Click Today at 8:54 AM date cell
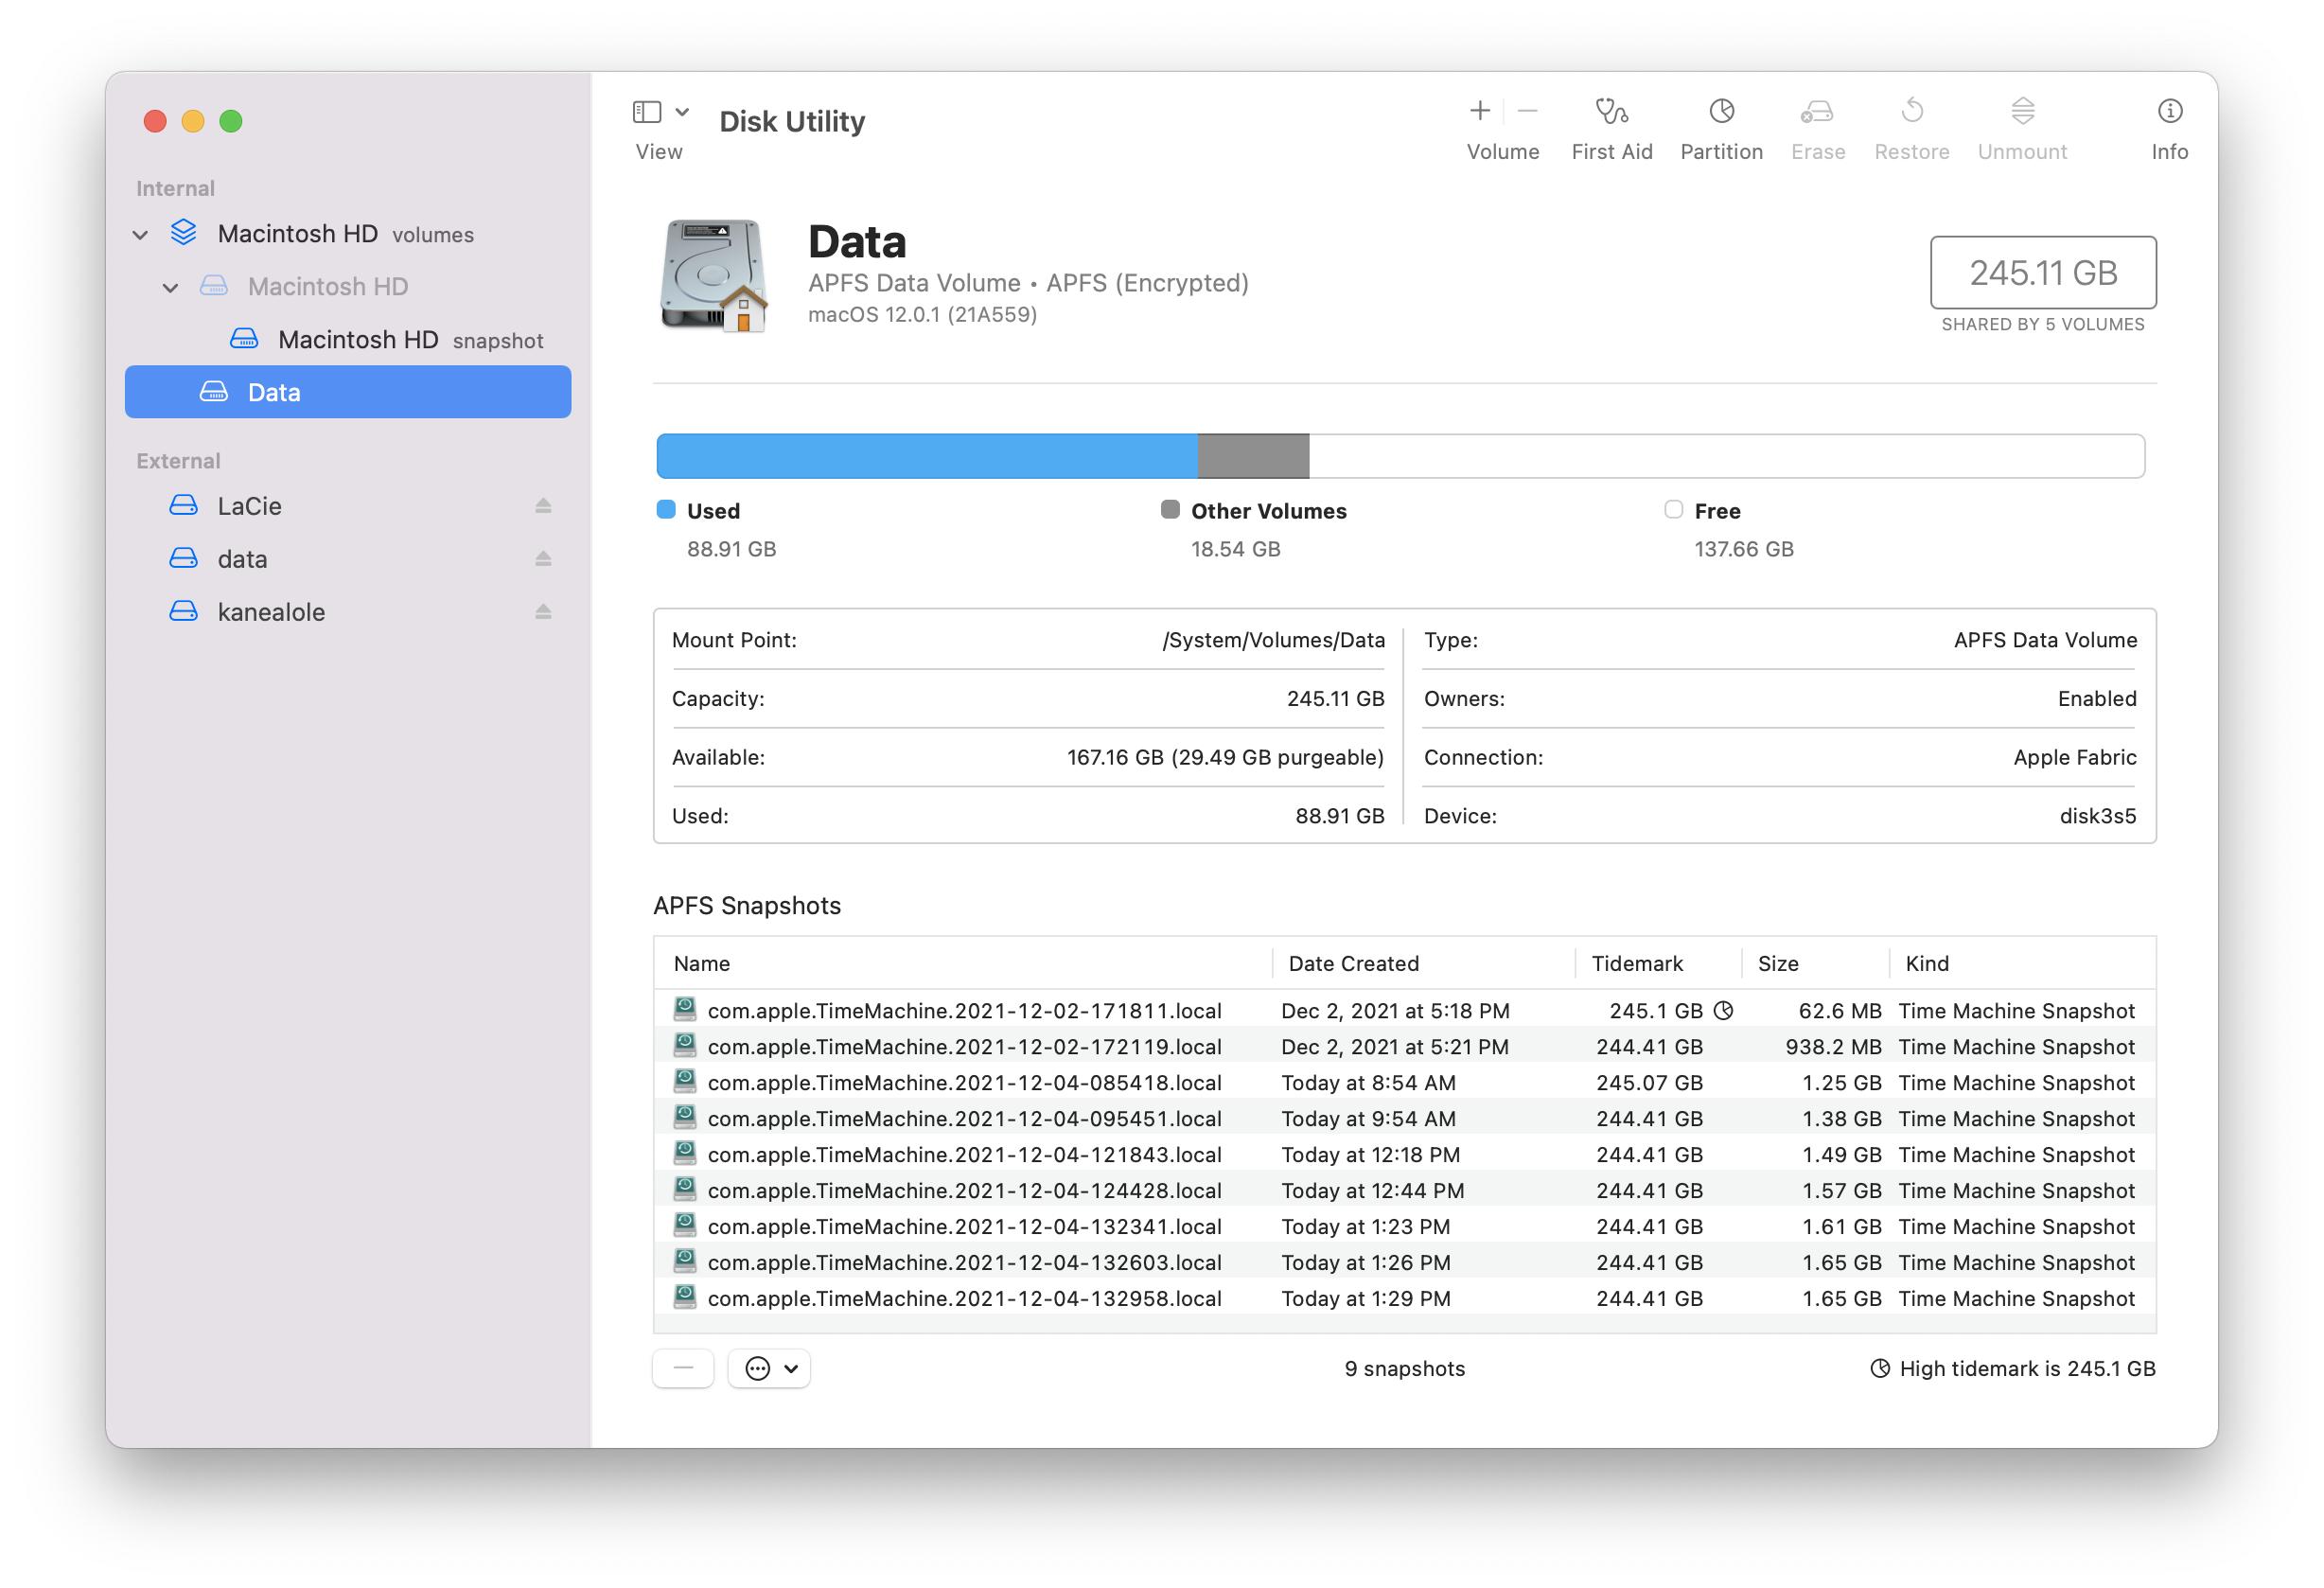This screenshot has height=1588, width=2324. point(1369,1083)
